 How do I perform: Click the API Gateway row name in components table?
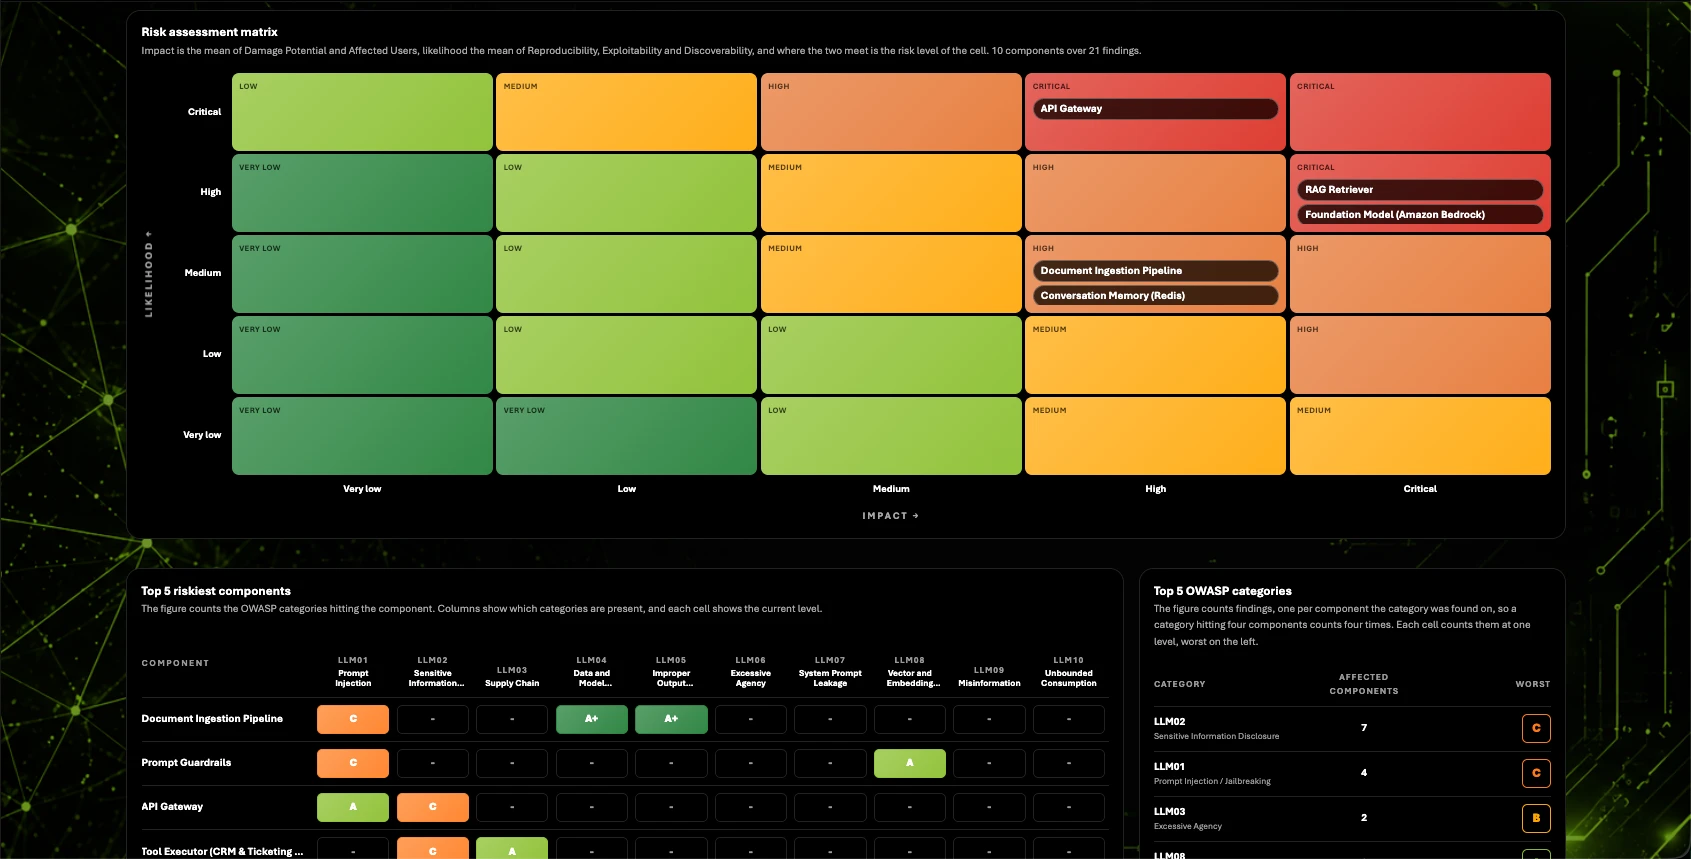click(x=172, y=807)
